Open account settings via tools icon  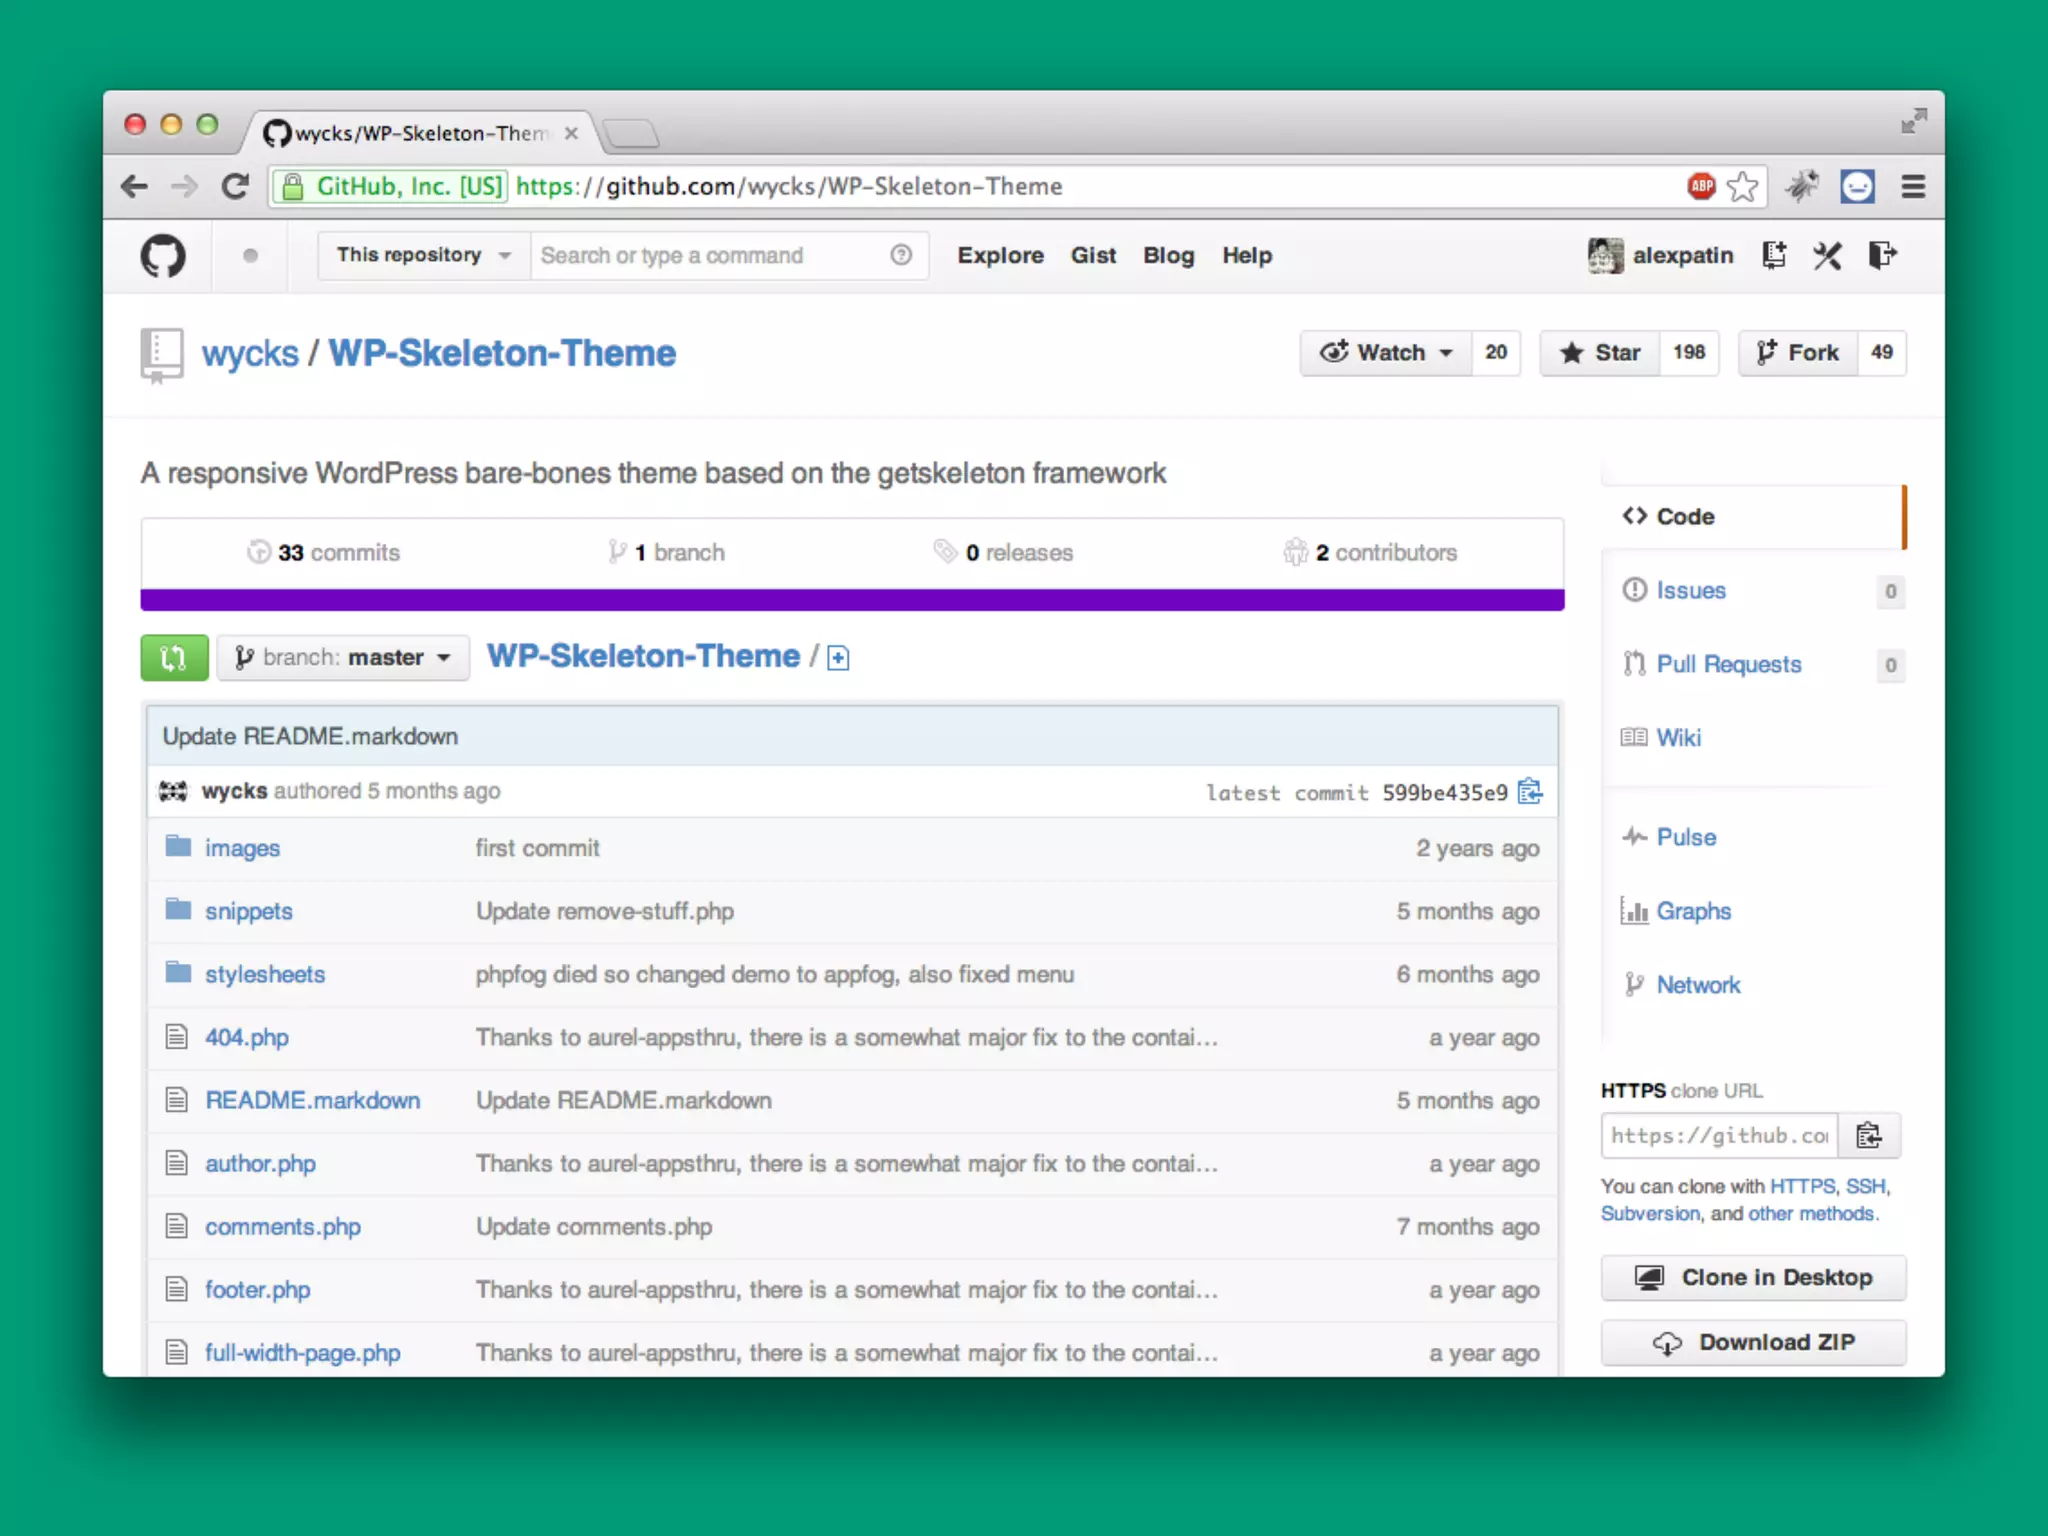point(1827,256)
